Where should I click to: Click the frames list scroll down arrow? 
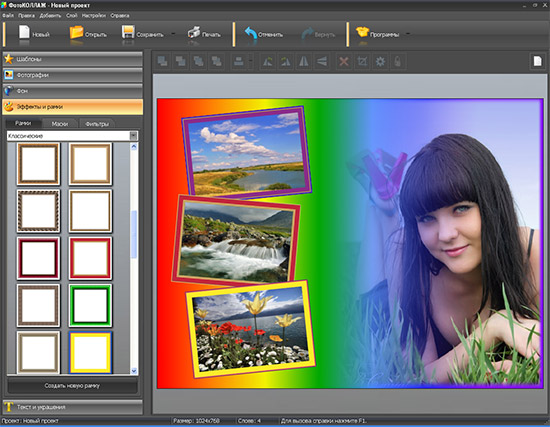pos(134,371)
